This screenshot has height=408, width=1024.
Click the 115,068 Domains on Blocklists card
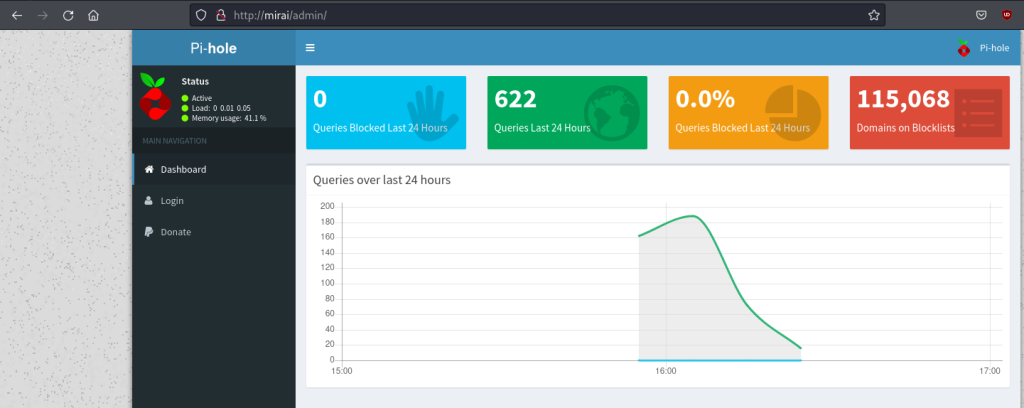click(929, 112)
